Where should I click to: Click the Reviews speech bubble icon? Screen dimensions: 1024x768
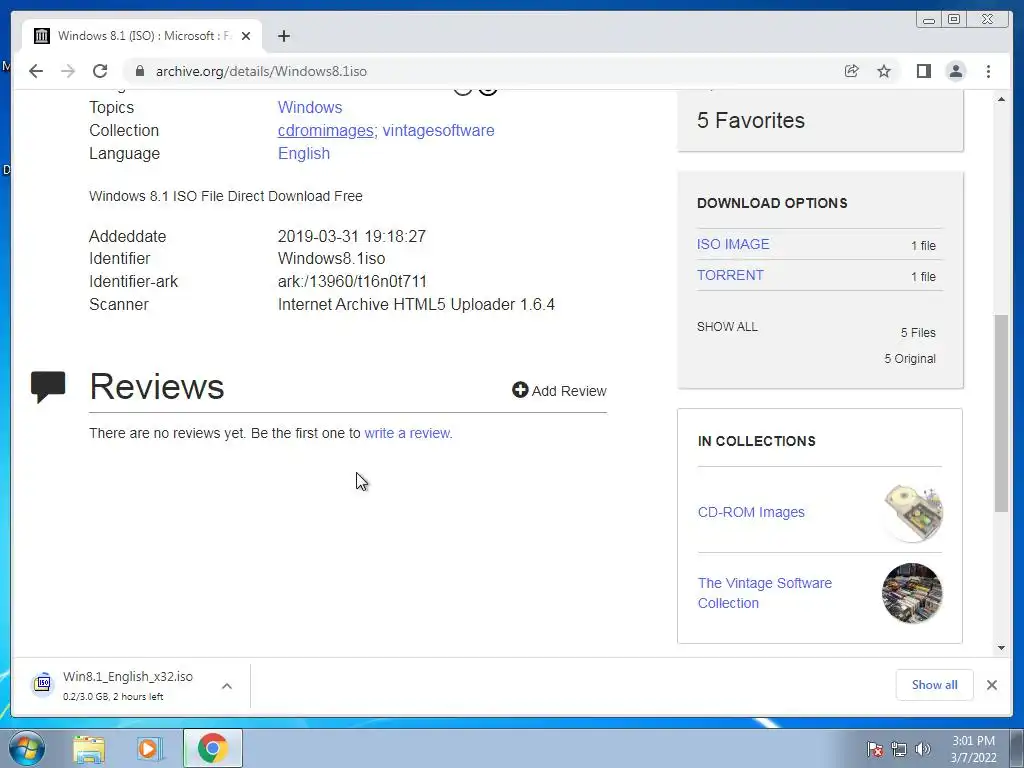(48, 387)
